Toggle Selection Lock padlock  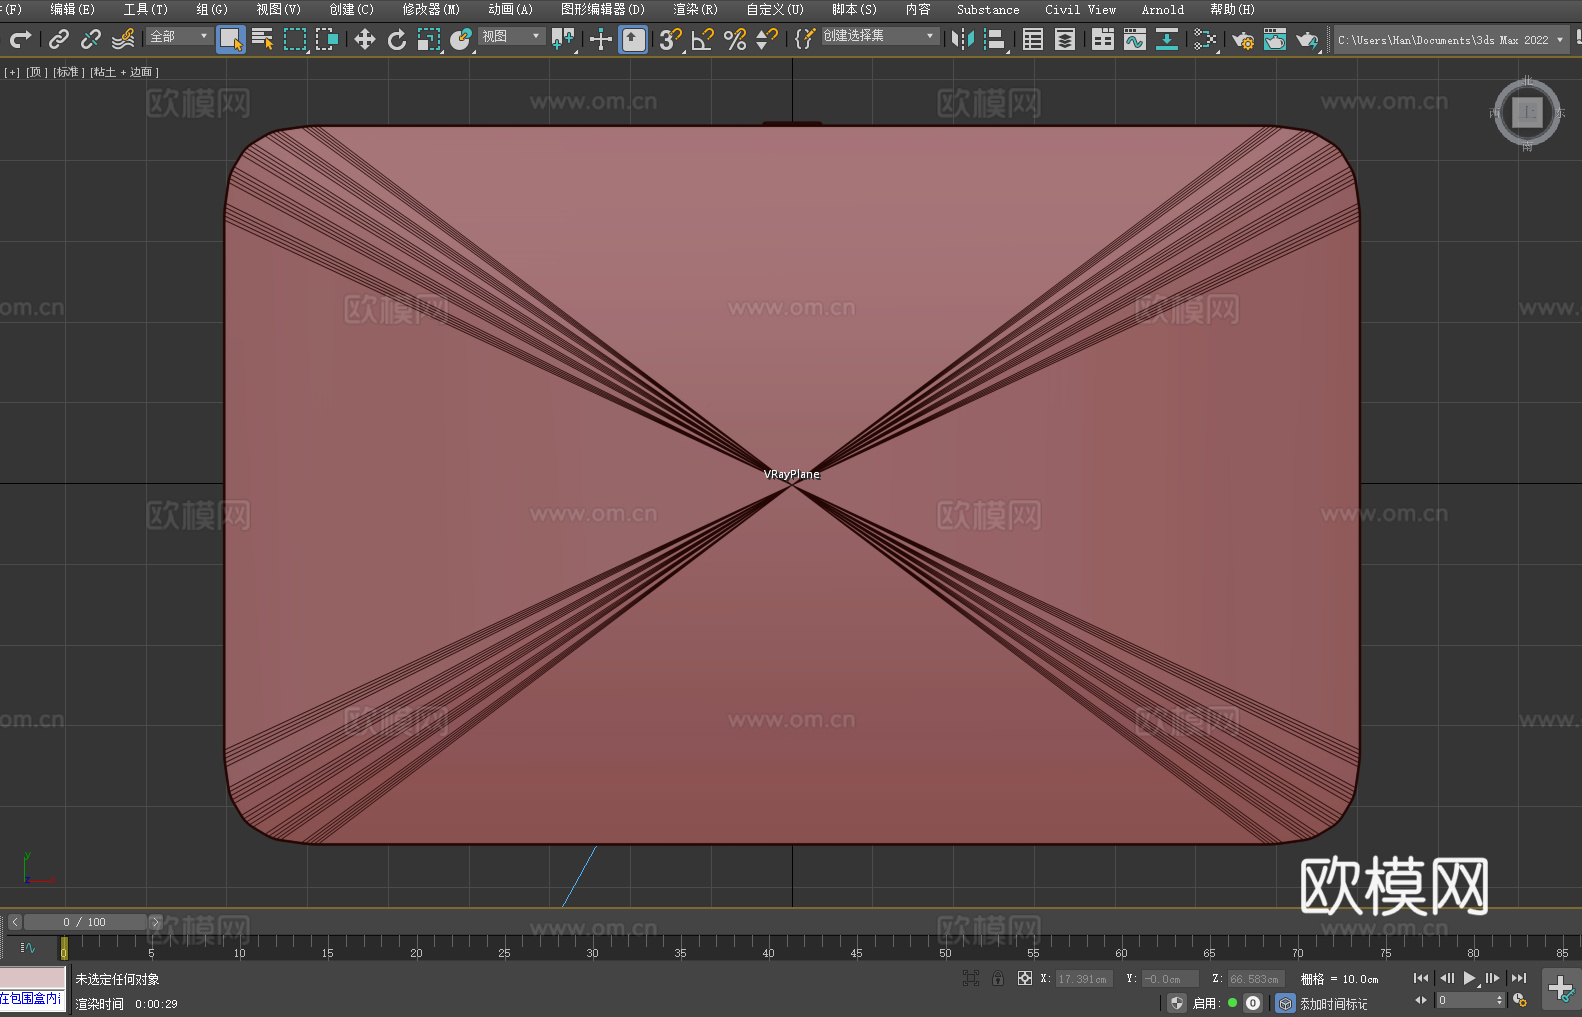pyautogui.click(x=998, y=978)
